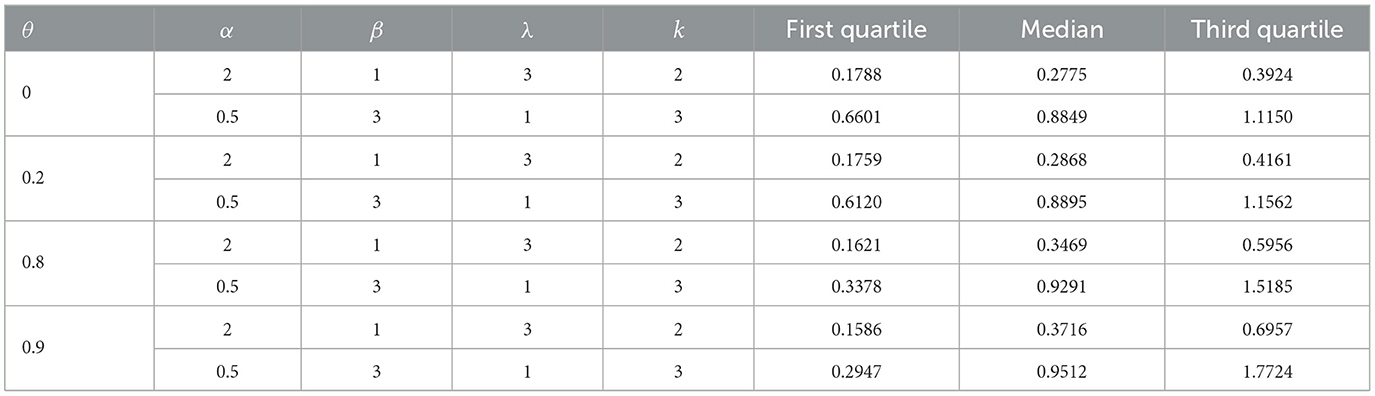Select the Third quartile column header
The width and height of the screenshot is (1375, 396).
(1267, 31)
